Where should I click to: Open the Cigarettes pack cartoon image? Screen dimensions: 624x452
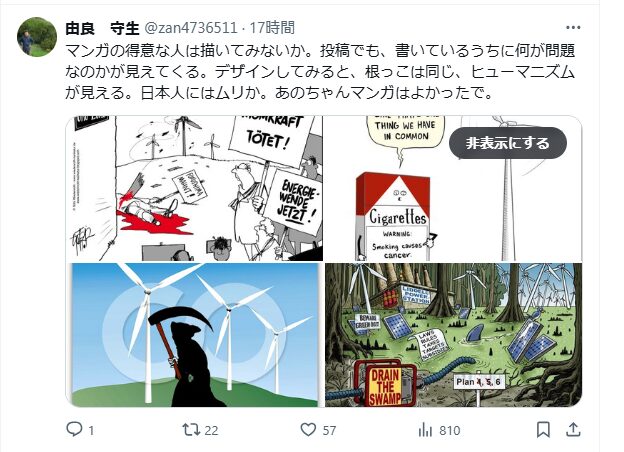pyautogui.click(x=454, y=188)
